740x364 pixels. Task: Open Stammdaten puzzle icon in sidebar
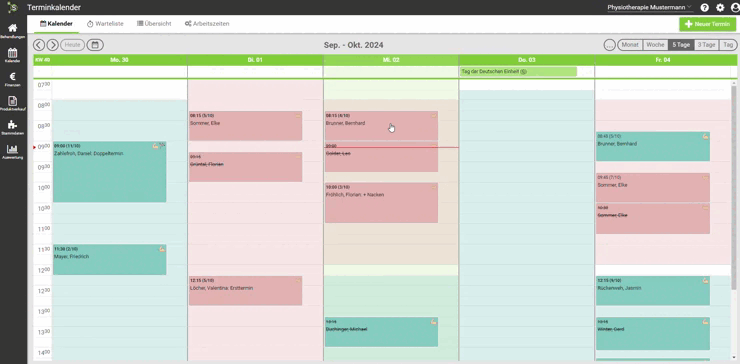click(13, 127)
